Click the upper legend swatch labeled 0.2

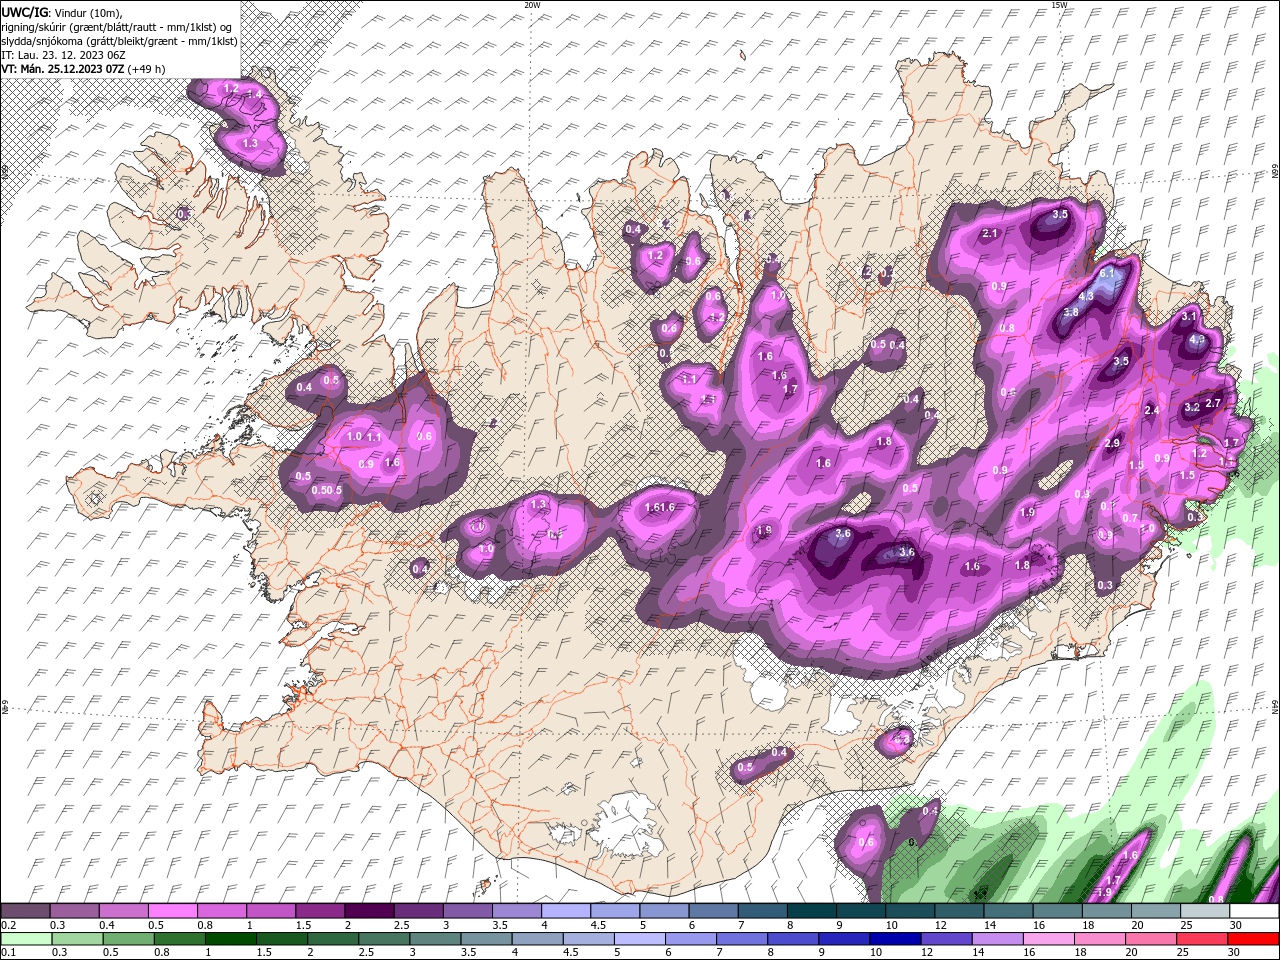point(25,911)
